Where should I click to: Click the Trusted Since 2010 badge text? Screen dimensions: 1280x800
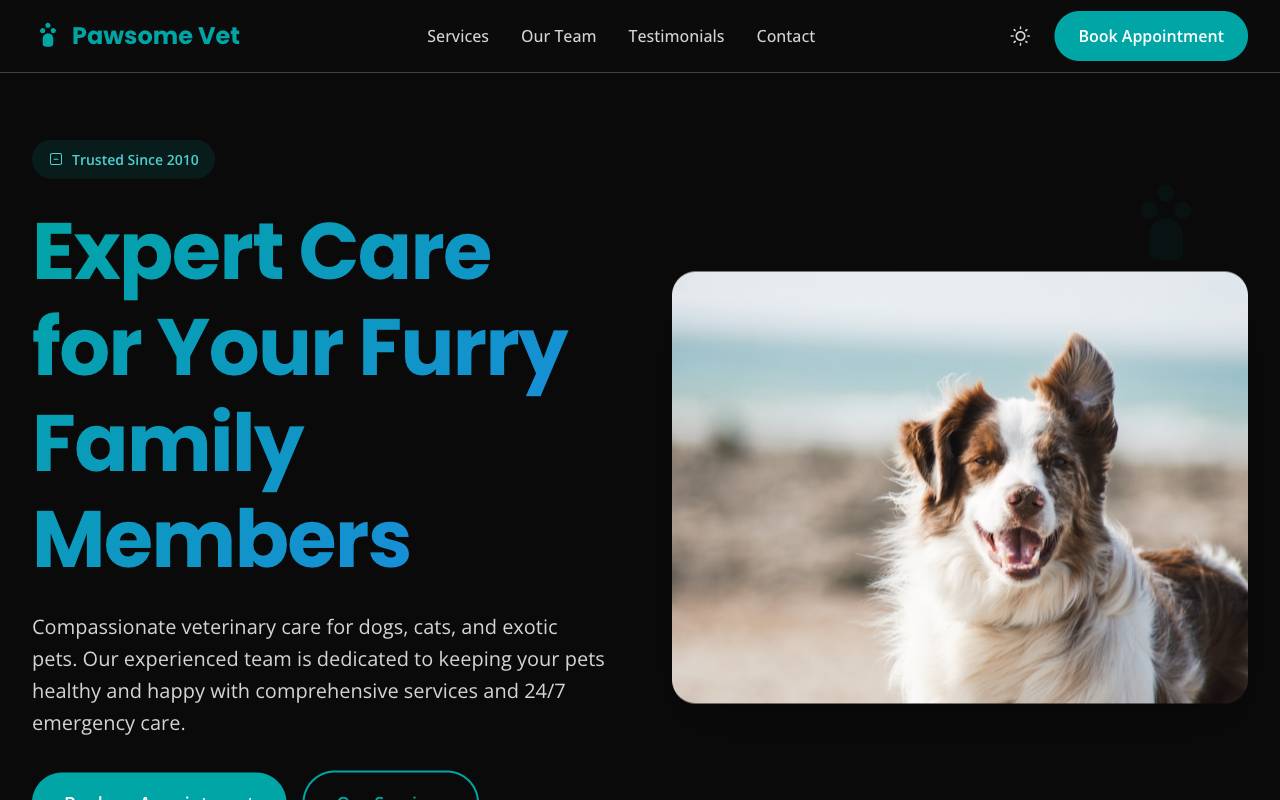pyautogui.click(x=135, y=160)
